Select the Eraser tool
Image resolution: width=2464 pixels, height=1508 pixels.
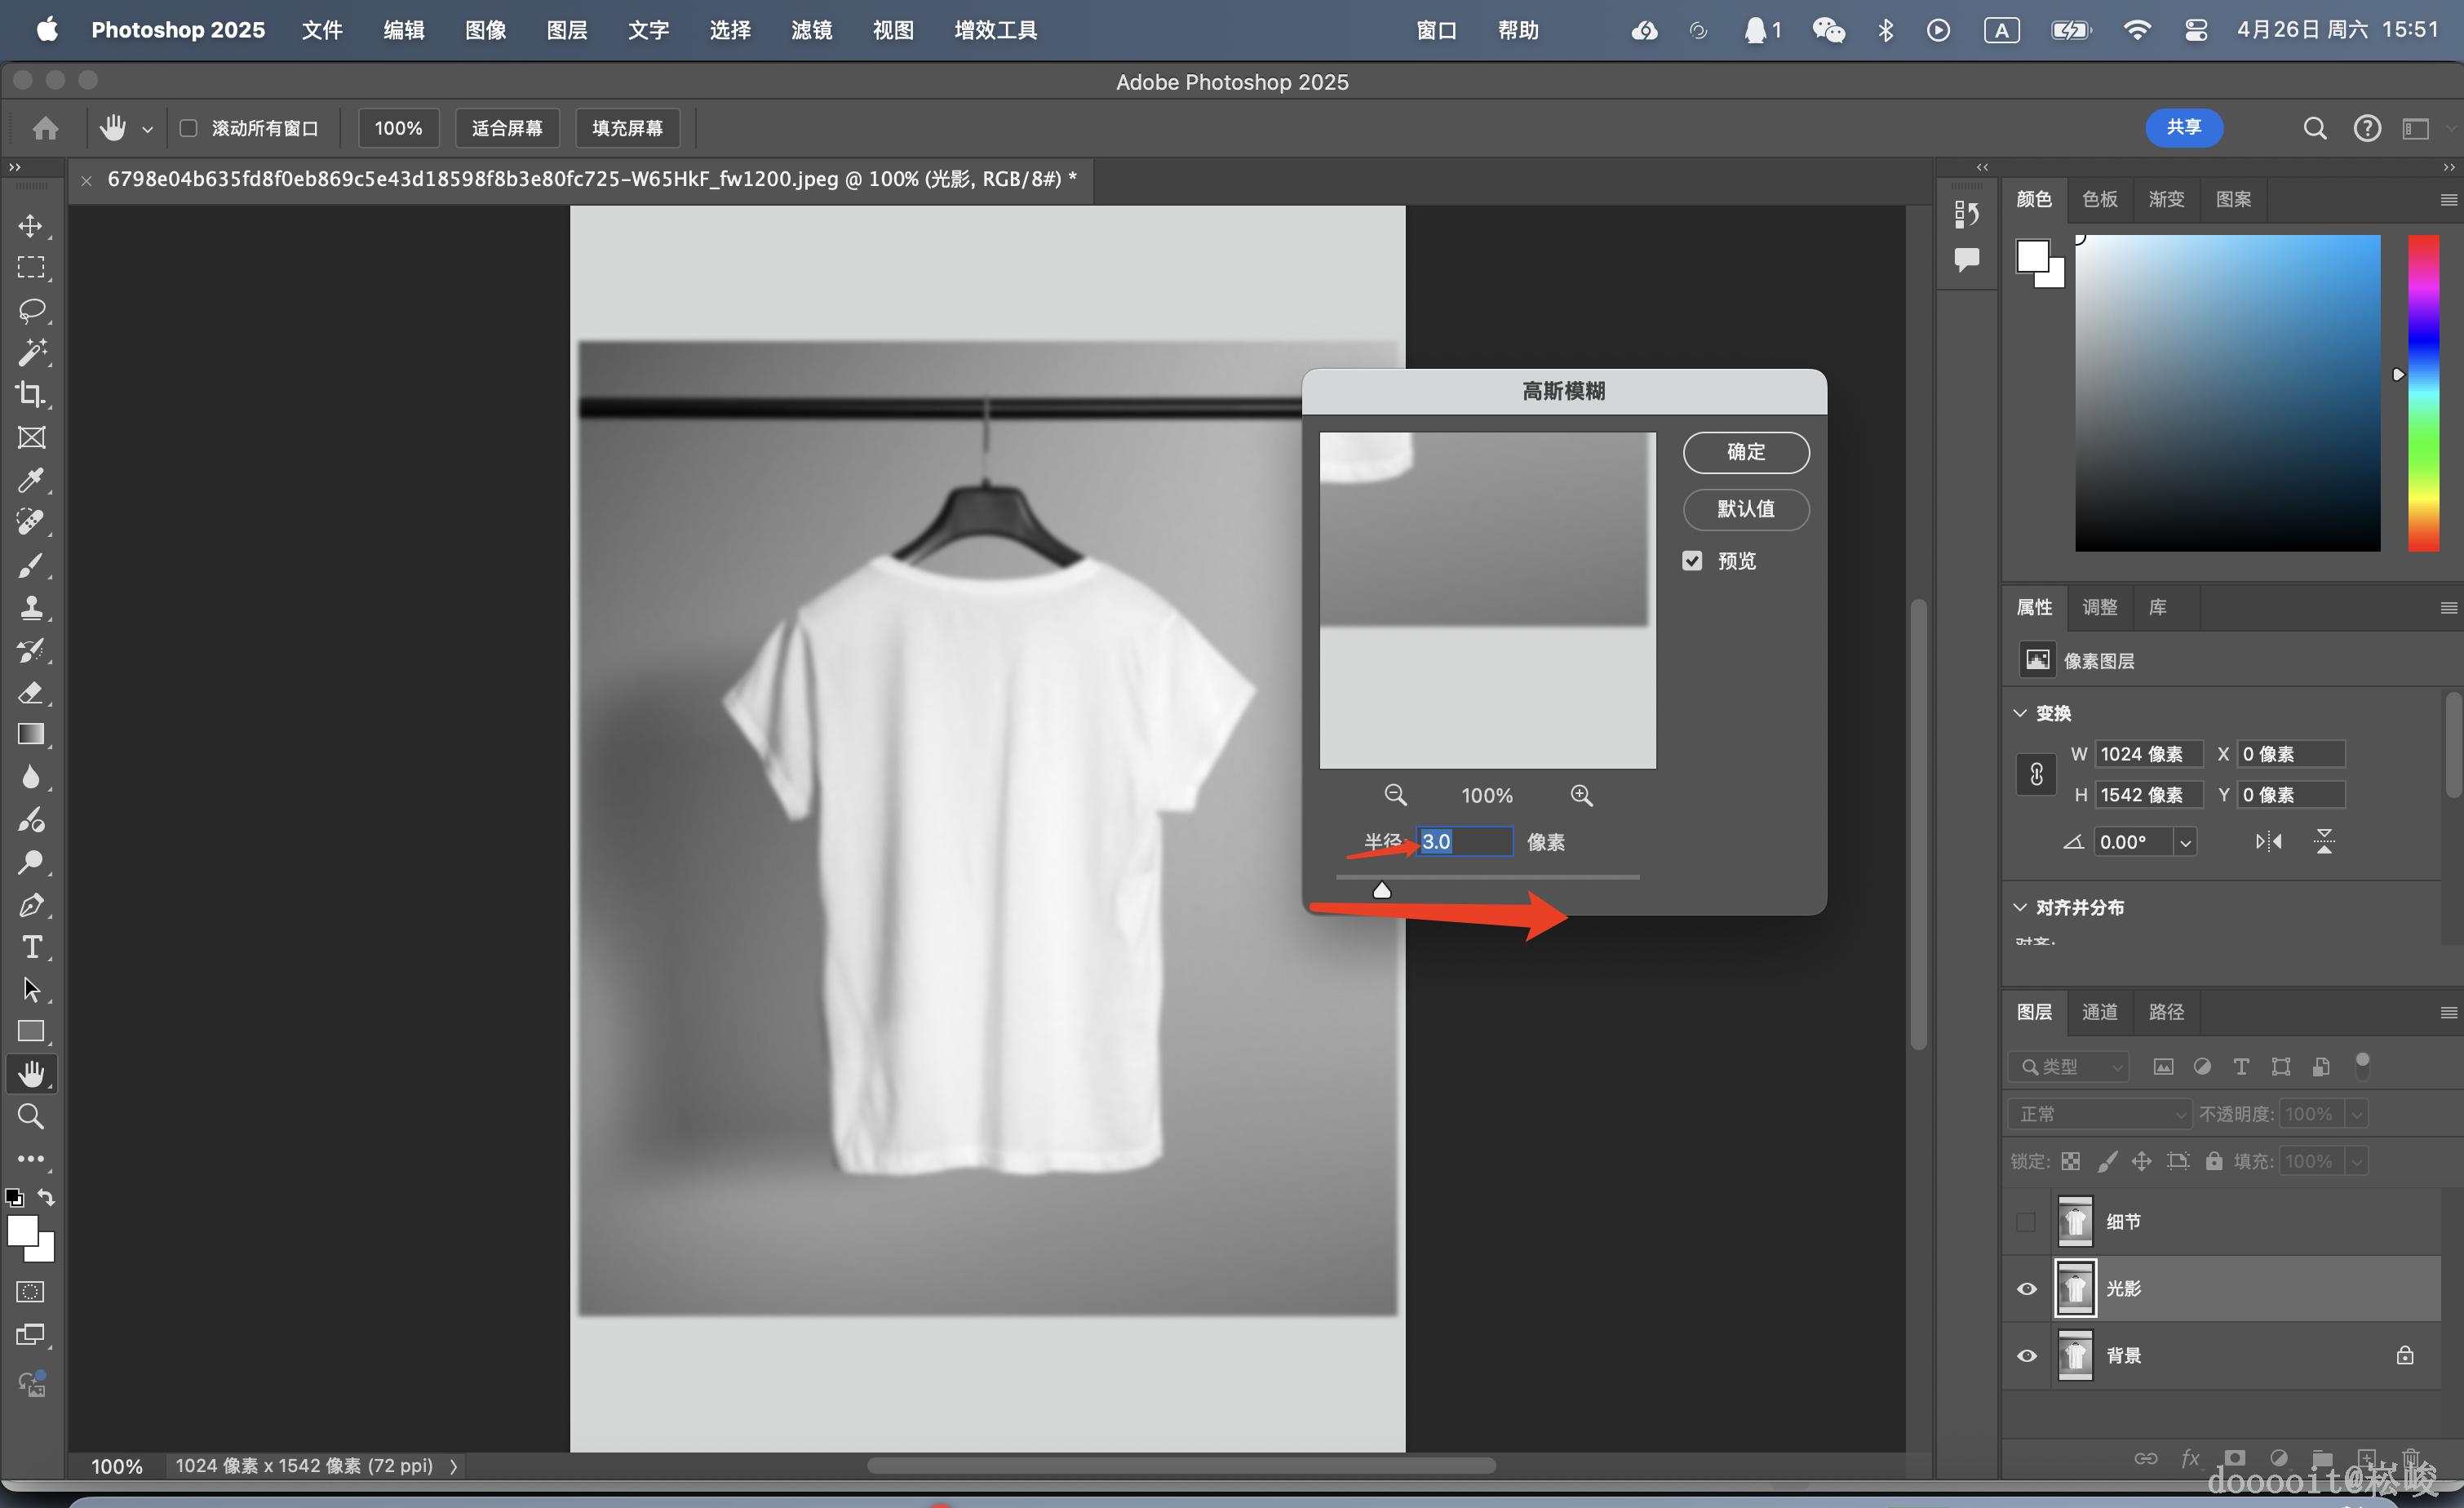tap(31, 692)
